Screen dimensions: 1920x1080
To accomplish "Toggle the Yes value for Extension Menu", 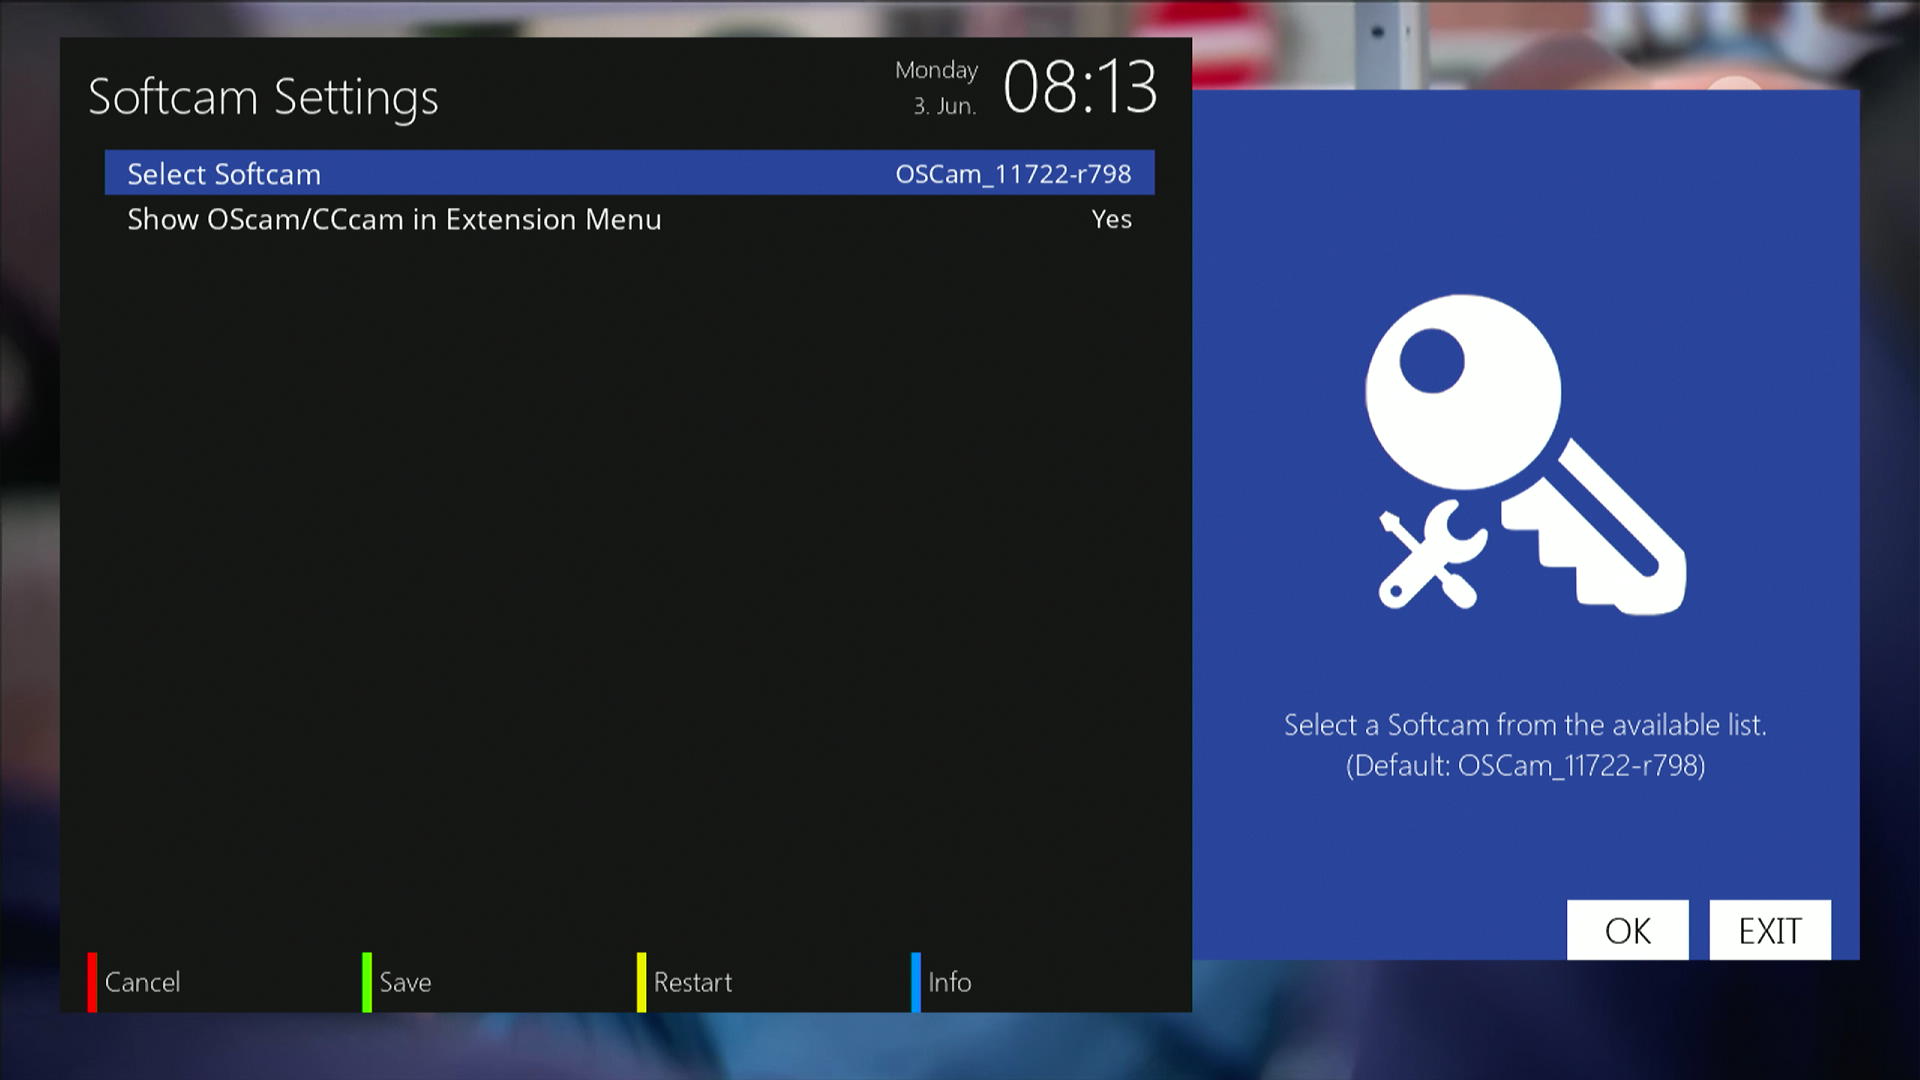I will coord(1111,220).
